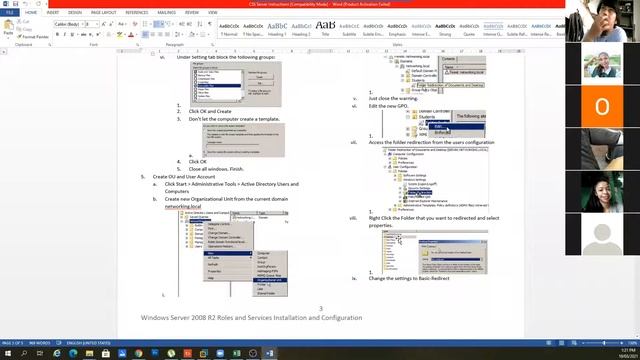Viewport: 640px width, 360px height.
Task: Apply the Normal style
Action: [229, 29]
